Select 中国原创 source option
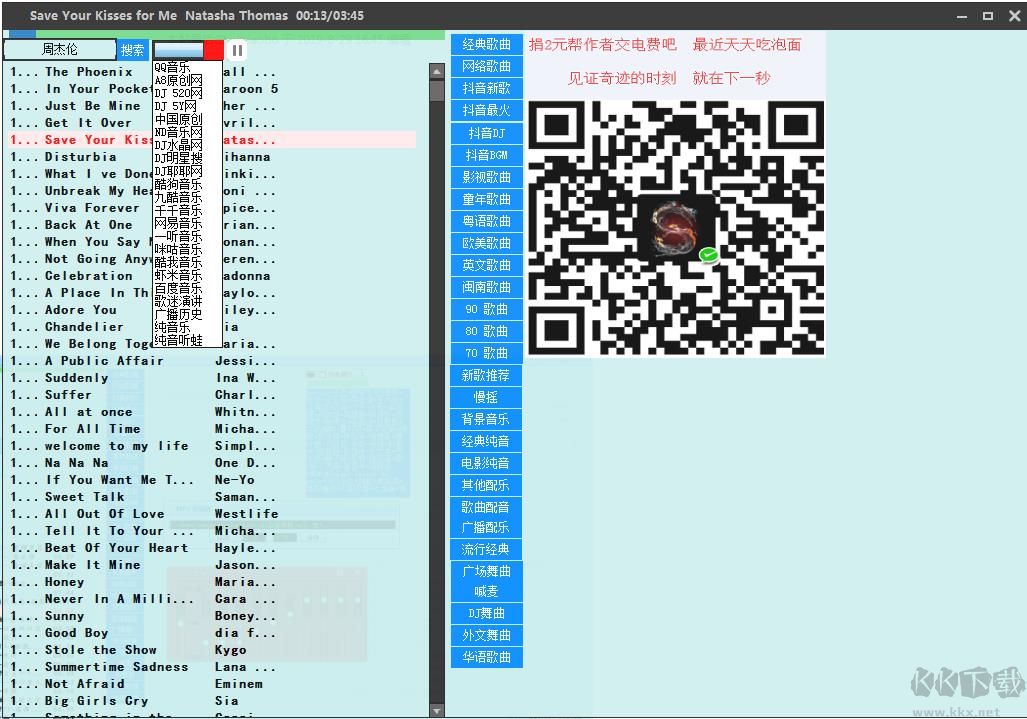 tap(187, 119)
